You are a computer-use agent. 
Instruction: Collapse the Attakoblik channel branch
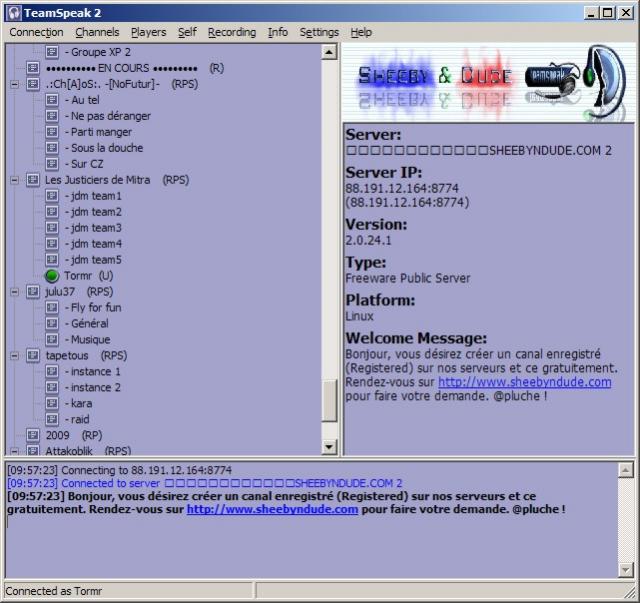coord(14,452)
